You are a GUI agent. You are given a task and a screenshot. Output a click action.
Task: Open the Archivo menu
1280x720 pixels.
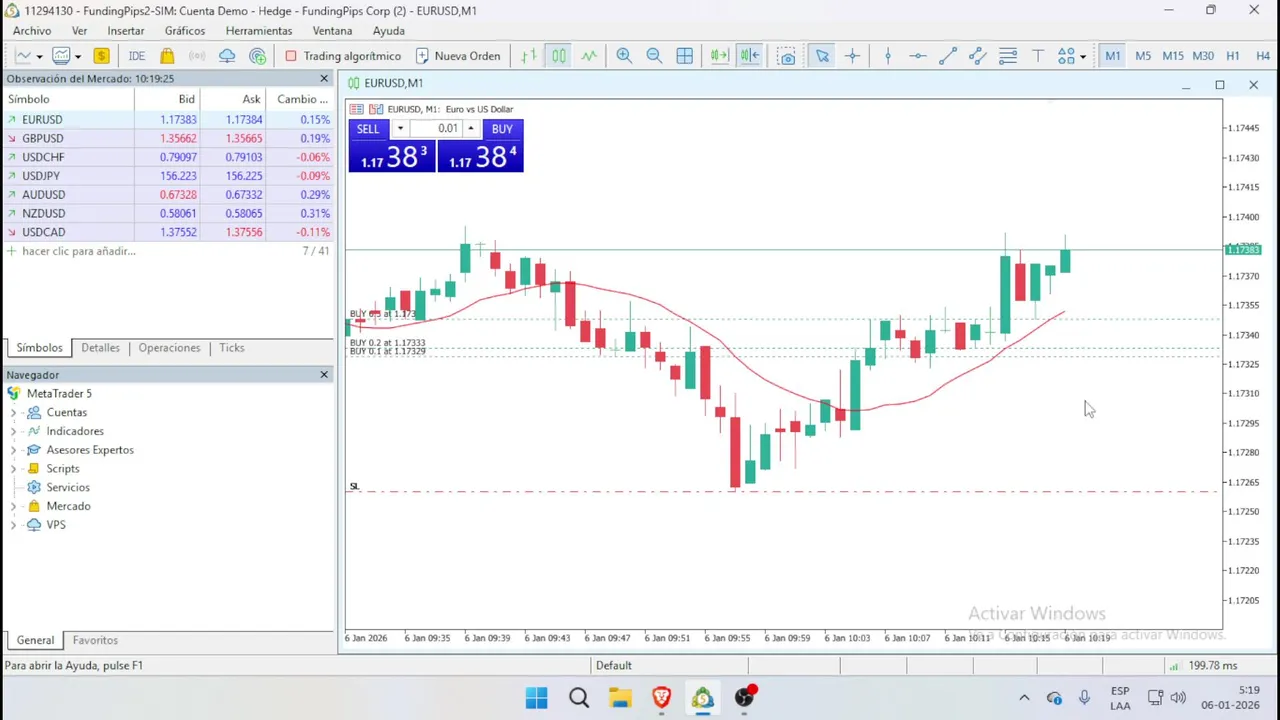click(x=32, y=31)
